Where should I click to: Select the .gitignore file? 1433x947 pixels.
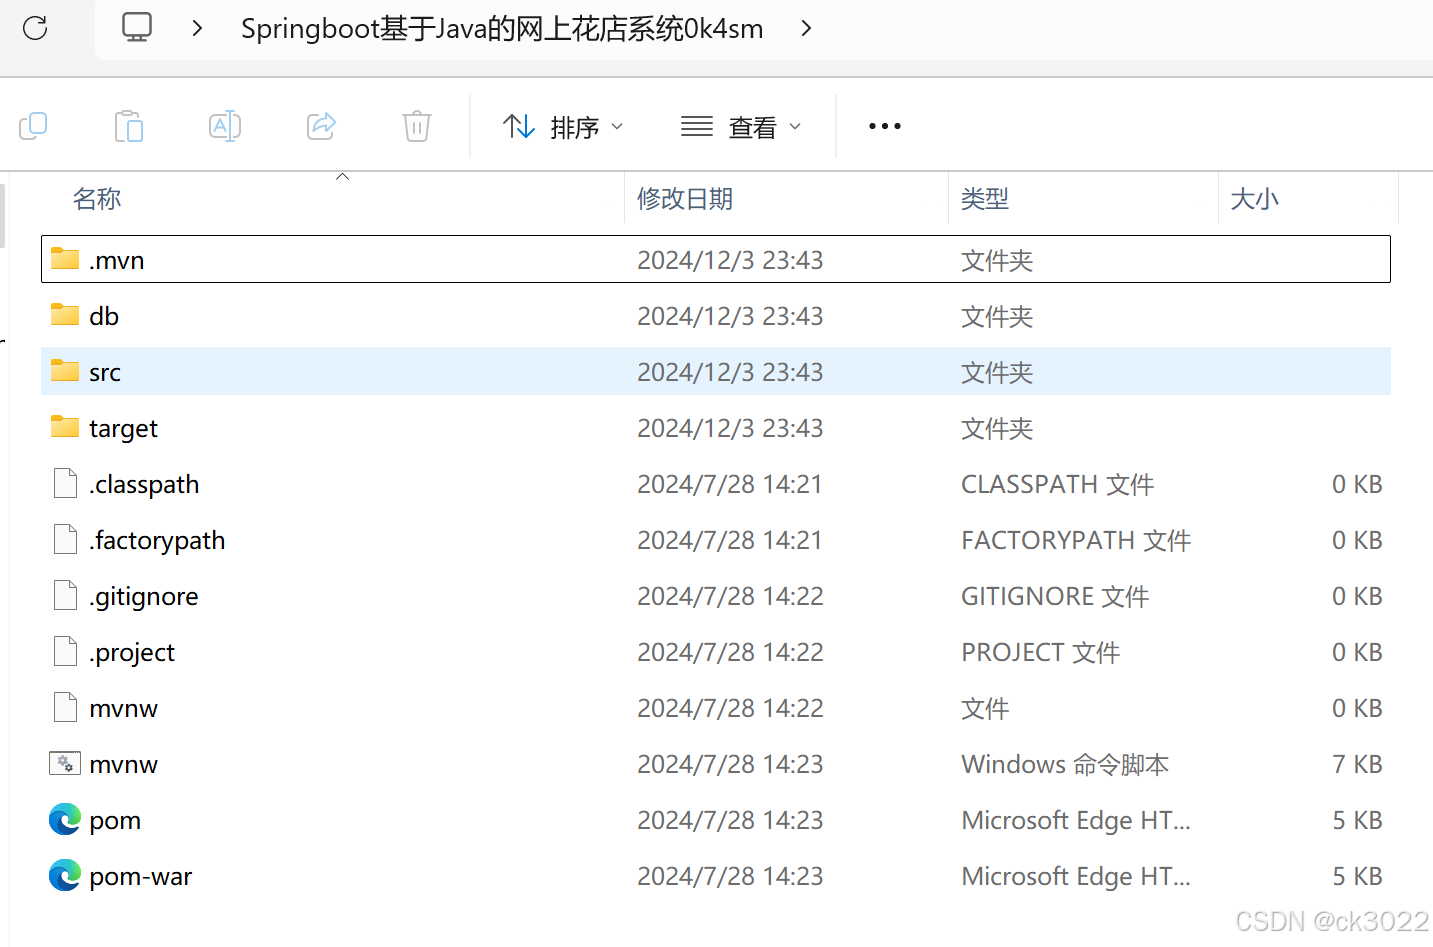(144, 596)
